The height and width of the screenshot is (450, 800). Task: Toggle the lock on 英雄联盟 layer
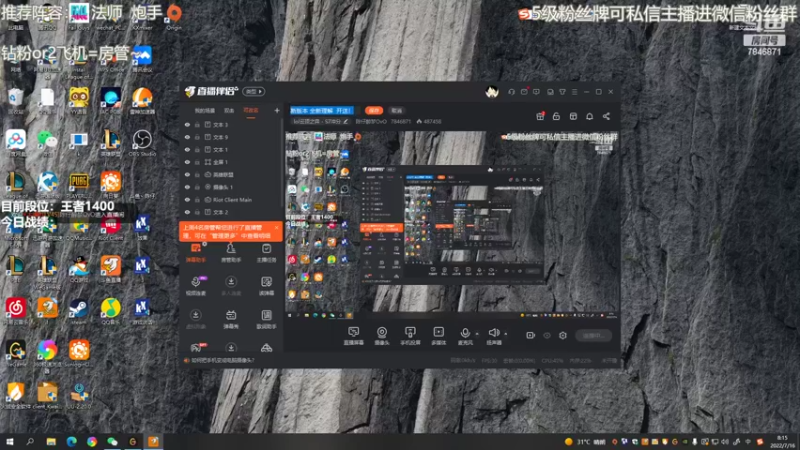click(197, 174)
